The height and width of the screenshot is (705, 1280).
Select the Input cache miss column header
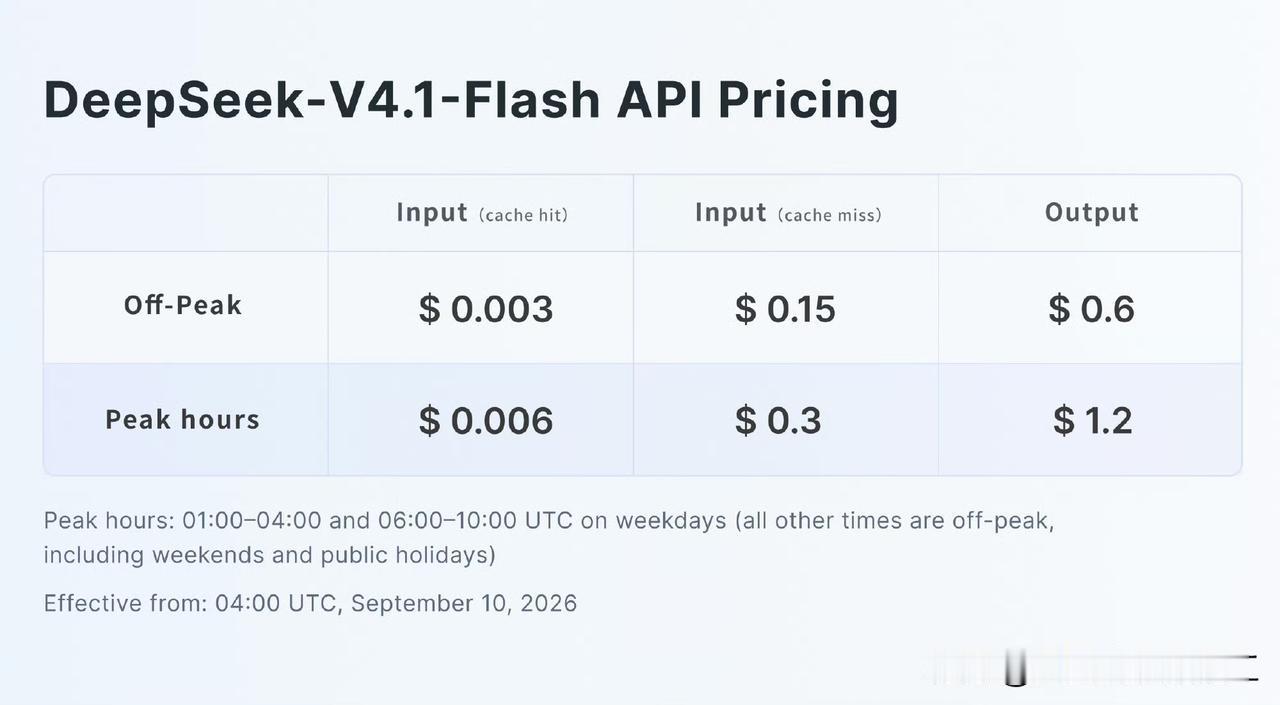click(x=788, y=213)
